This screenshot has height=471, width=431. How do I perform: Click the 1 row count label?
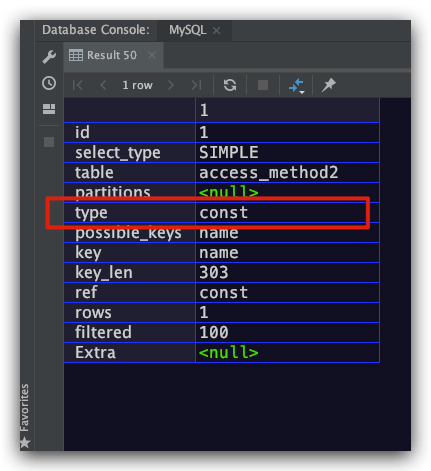(137, 85)
